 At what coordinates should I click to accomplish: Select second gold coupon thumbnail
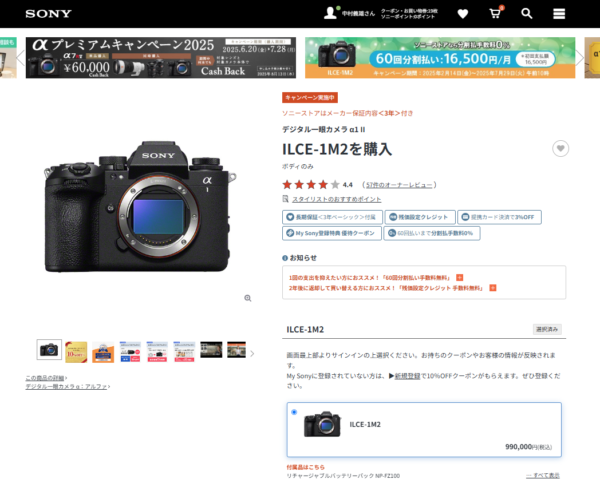(x=76, y=352)
